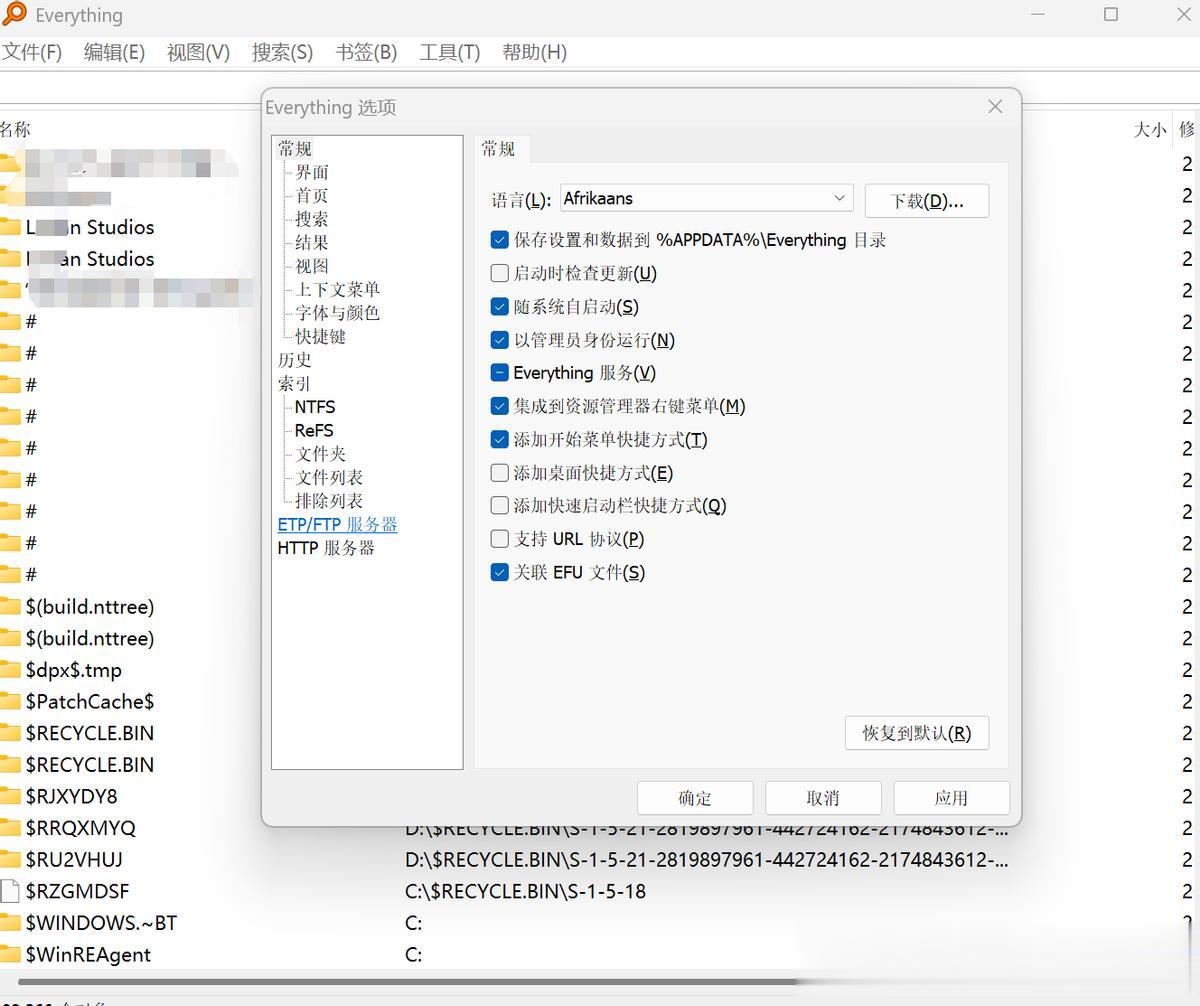Open the 文件(F) menu
Screen dimensions: 1200x1006
(32, 52)
